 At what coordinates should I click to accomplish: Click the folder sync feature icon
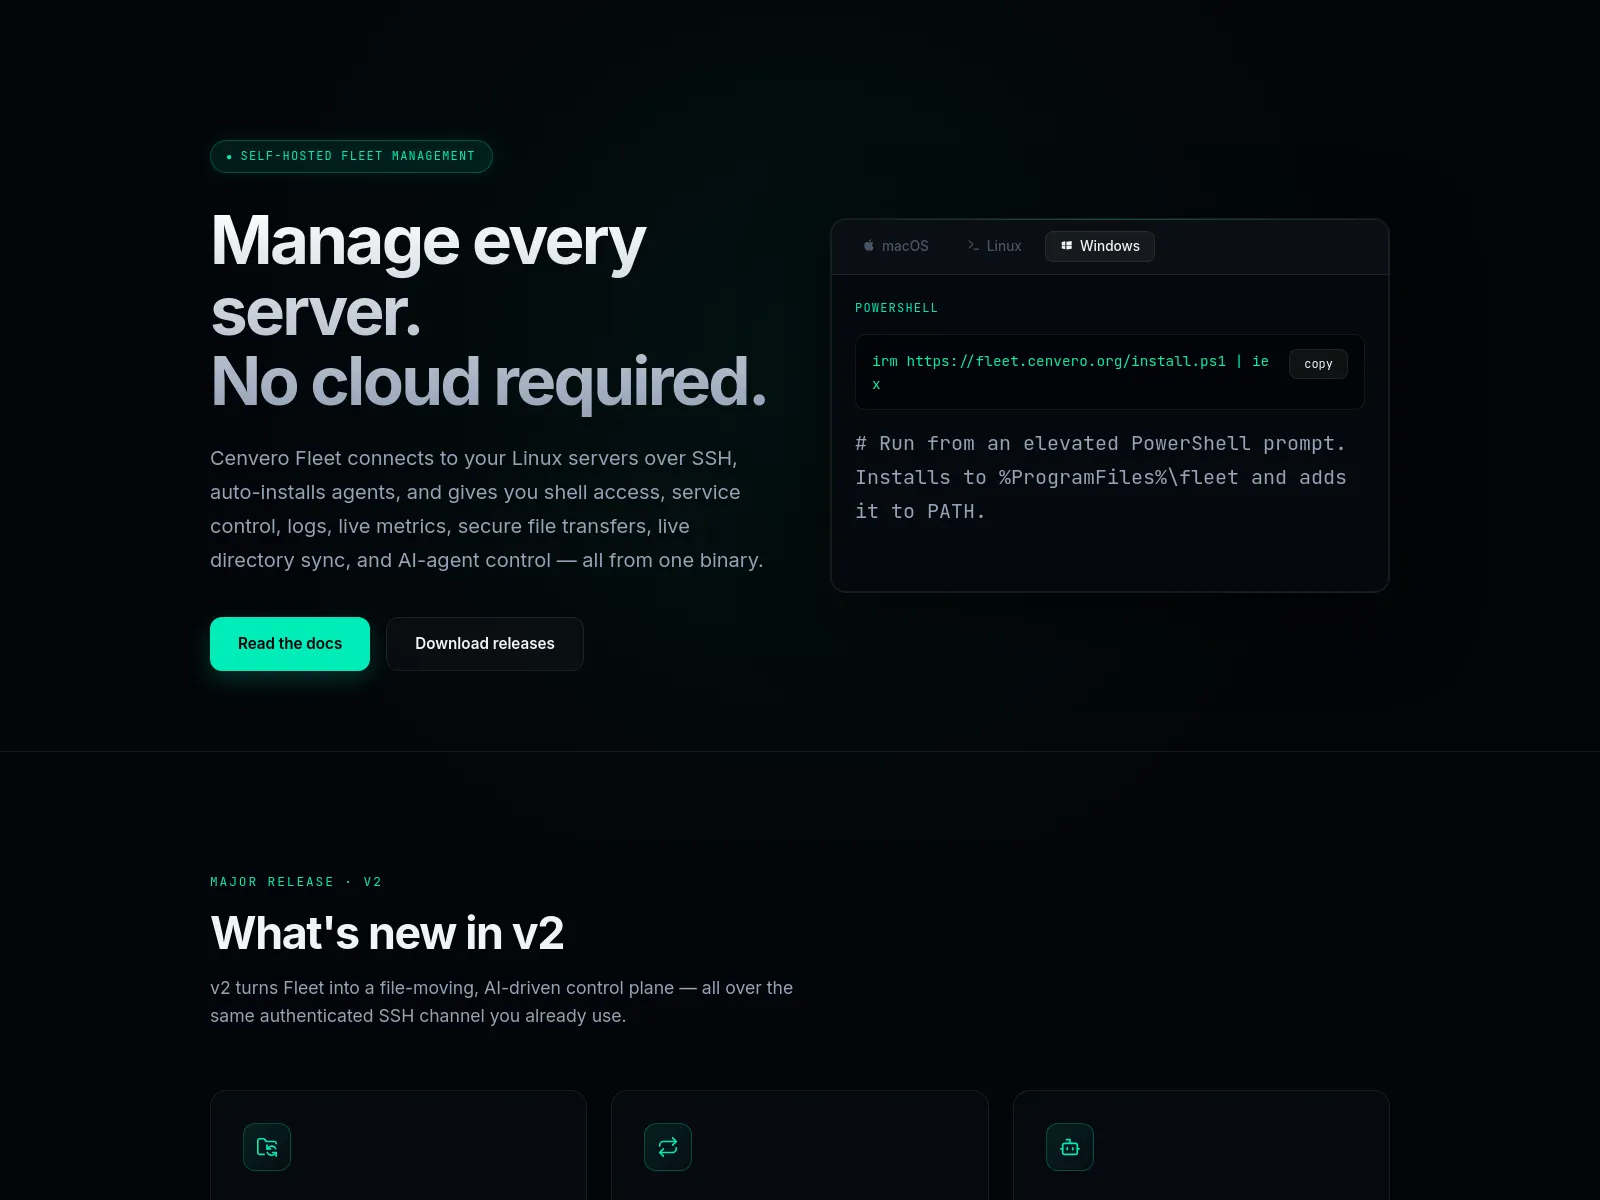coord(267,1147)
